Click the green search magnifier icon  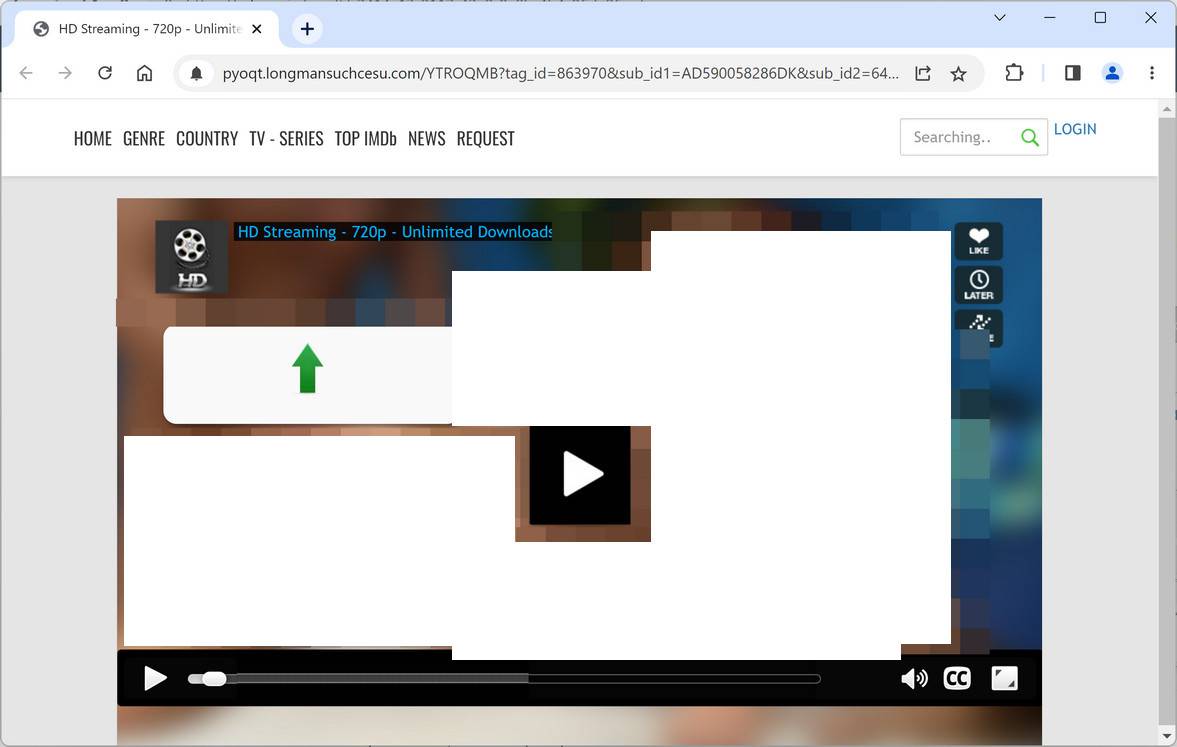[x=1029, y=137]
